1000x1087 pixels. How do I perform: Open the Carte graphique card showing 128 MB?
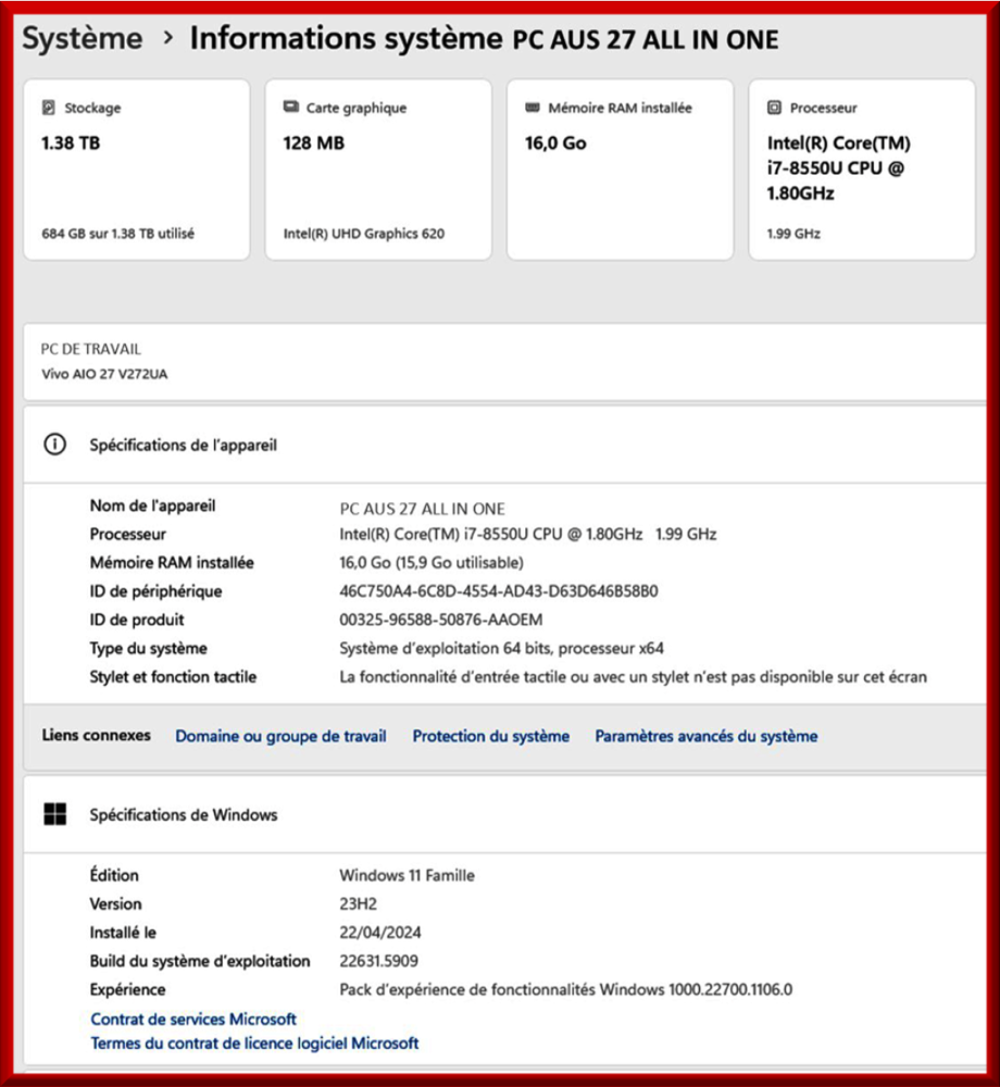click(x=378, y=170)
